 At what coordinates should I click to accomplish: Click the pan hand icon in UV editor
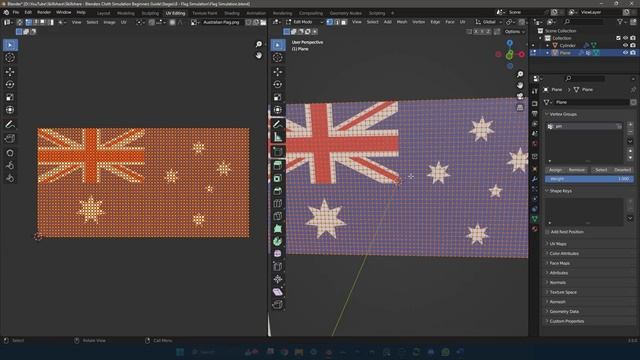tap(259, 55)
